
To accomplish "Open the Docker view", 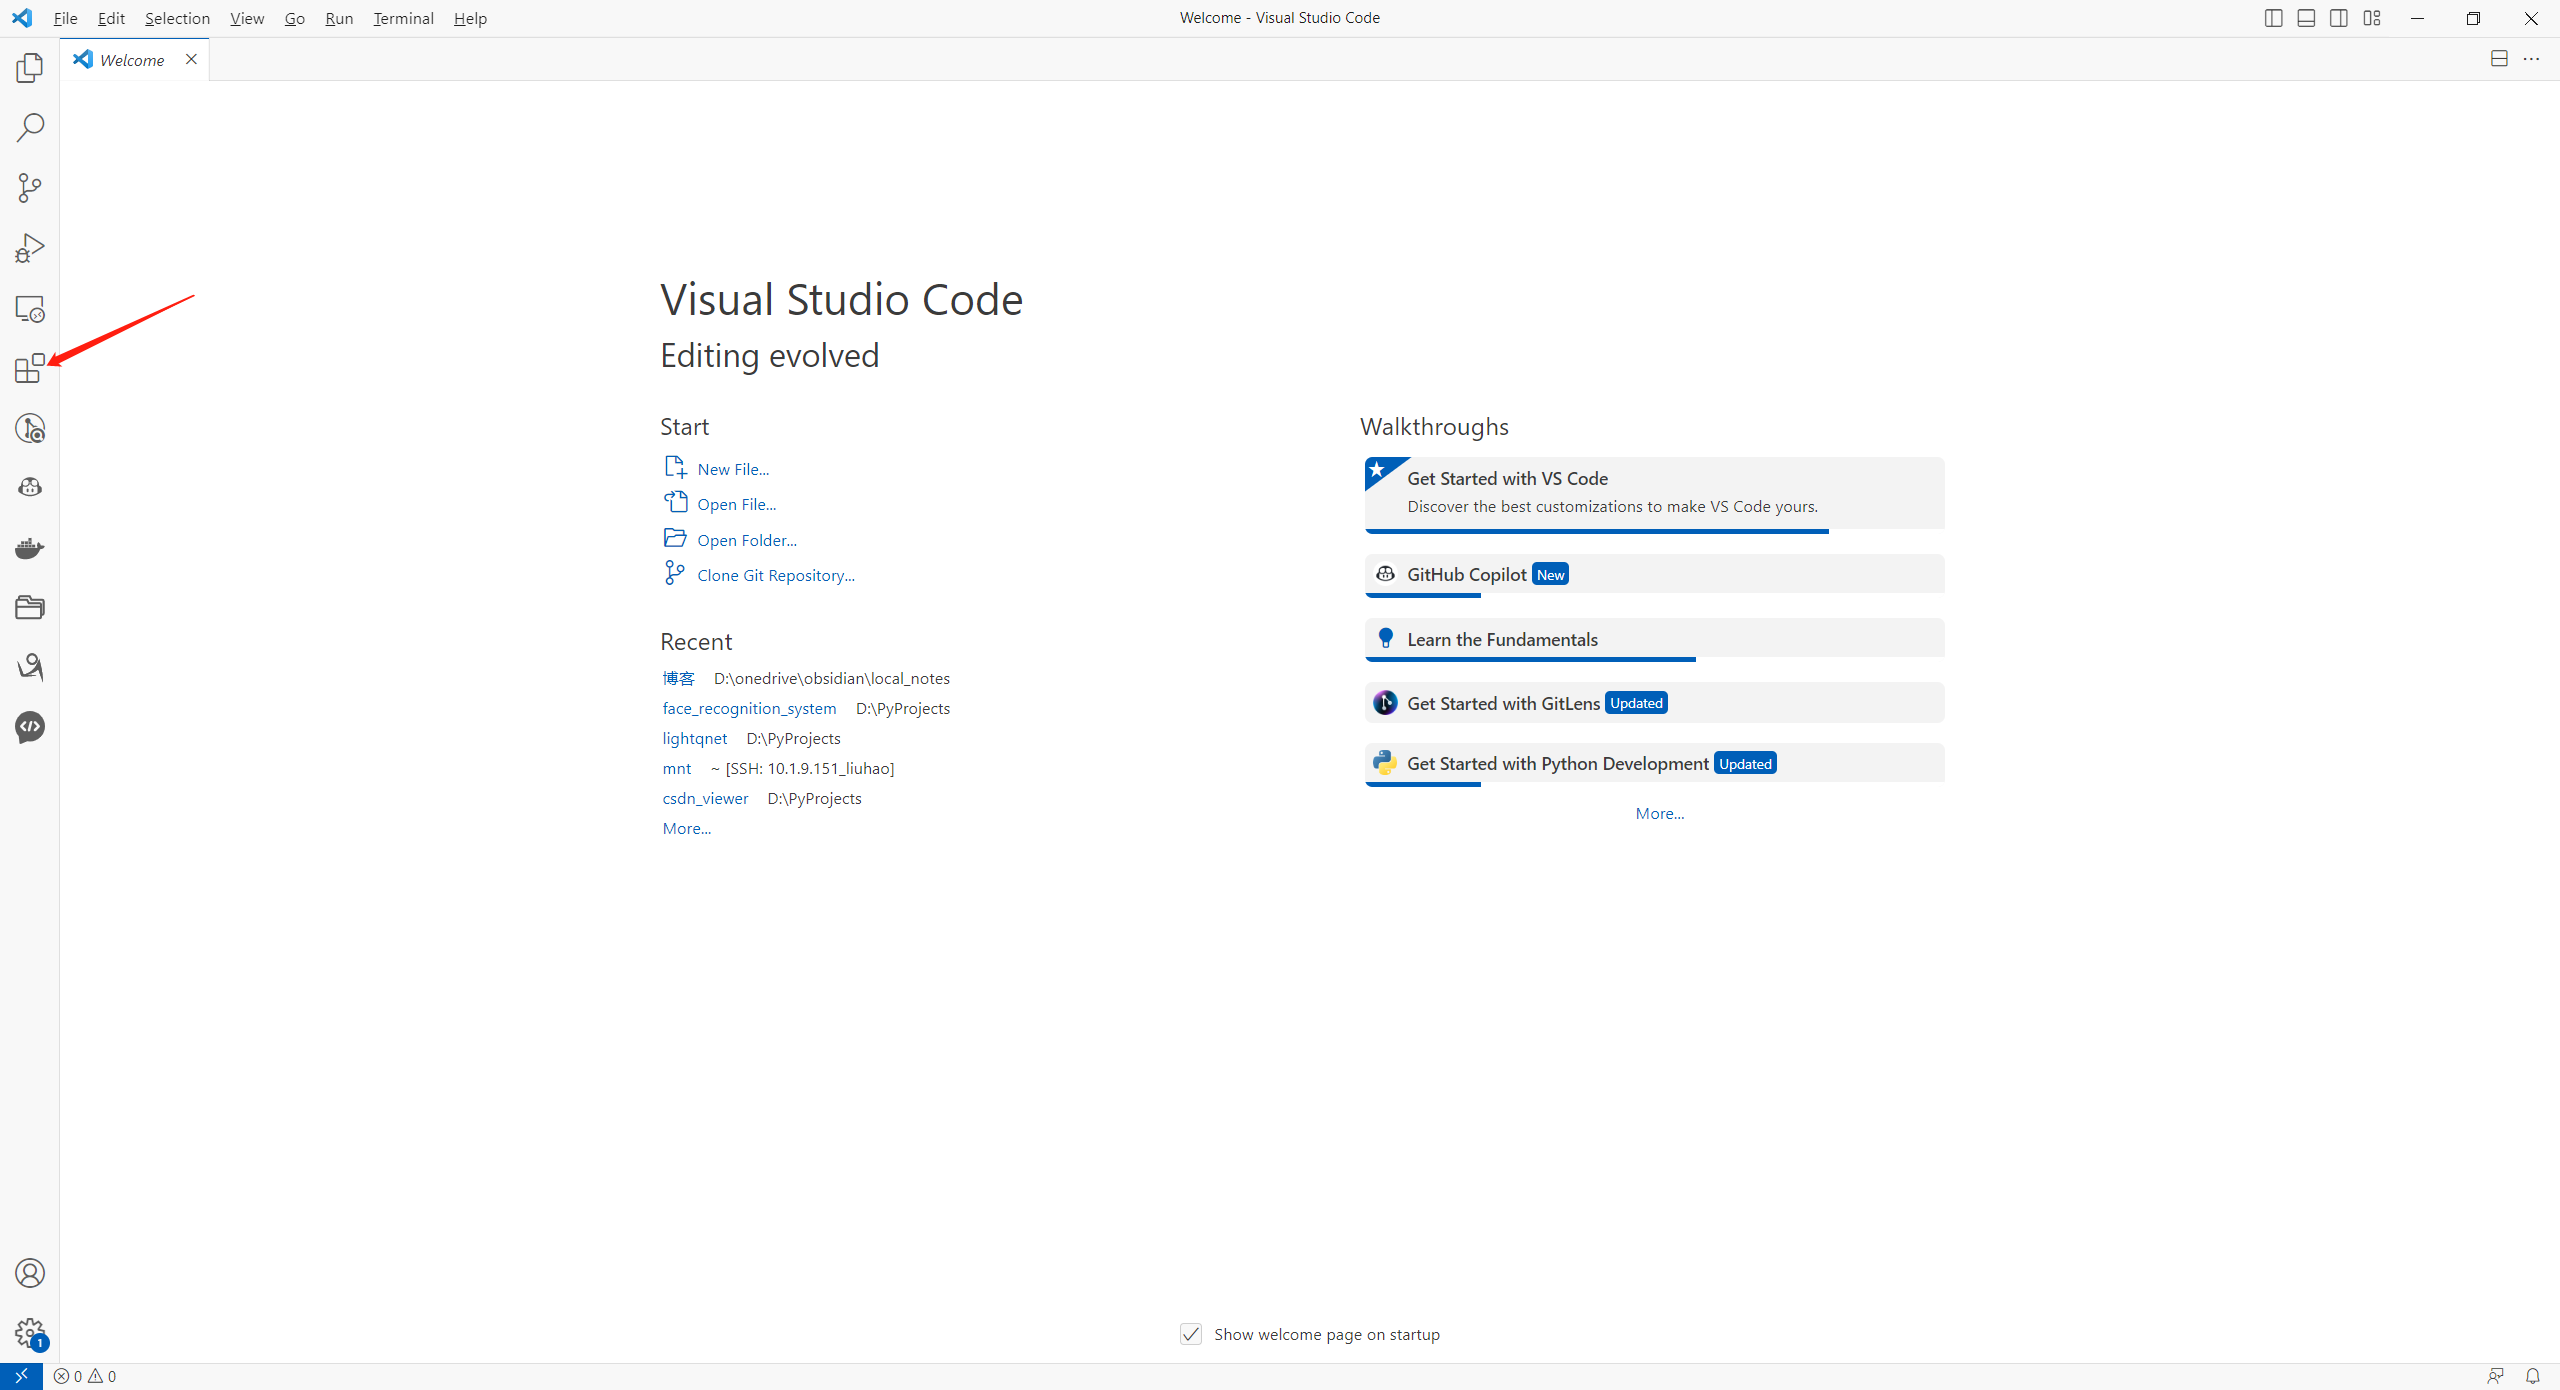I will tap(30, 548).
